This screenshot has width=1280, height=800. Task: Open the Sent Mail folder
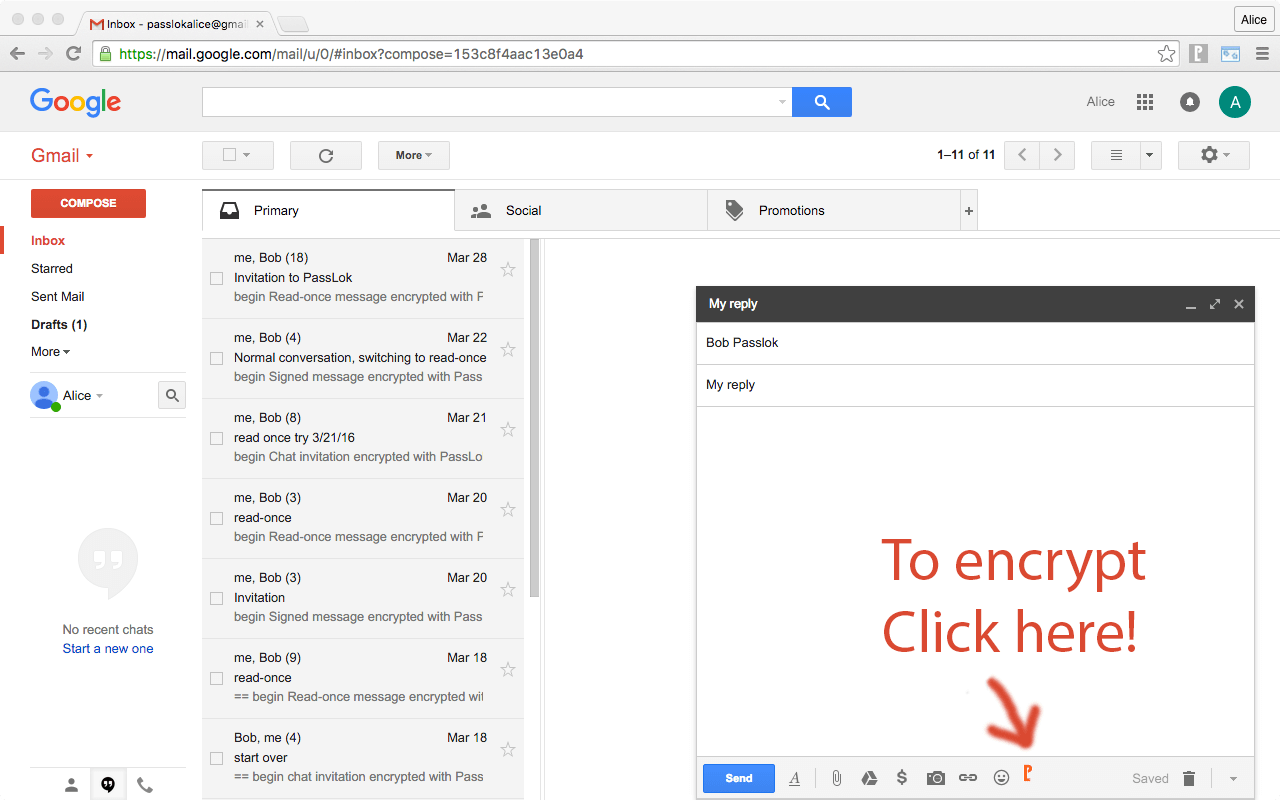point(58,297)
